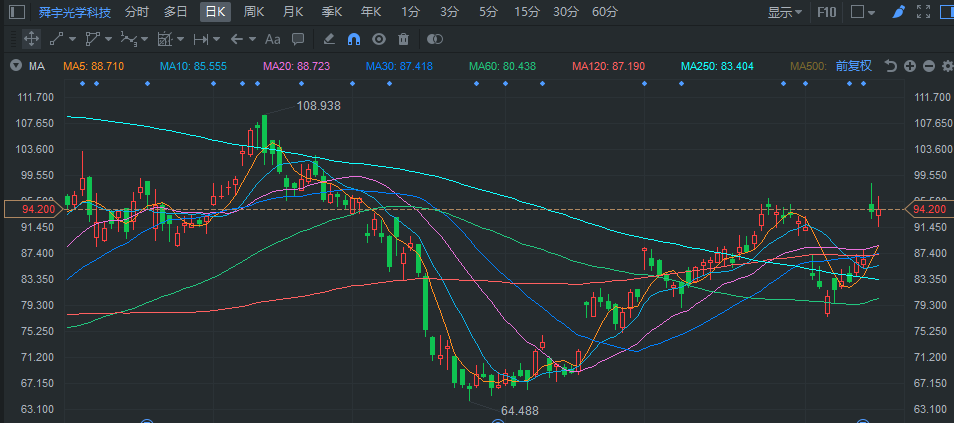Switch to 15分 minute chart

click(x=527, y=12)
